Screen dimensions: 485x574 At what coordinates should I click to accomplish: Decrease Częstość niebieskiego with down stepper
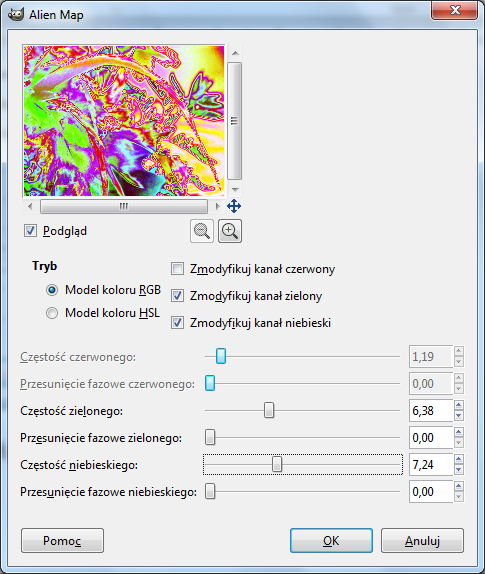pyautogui.click(x=459, y=470)
